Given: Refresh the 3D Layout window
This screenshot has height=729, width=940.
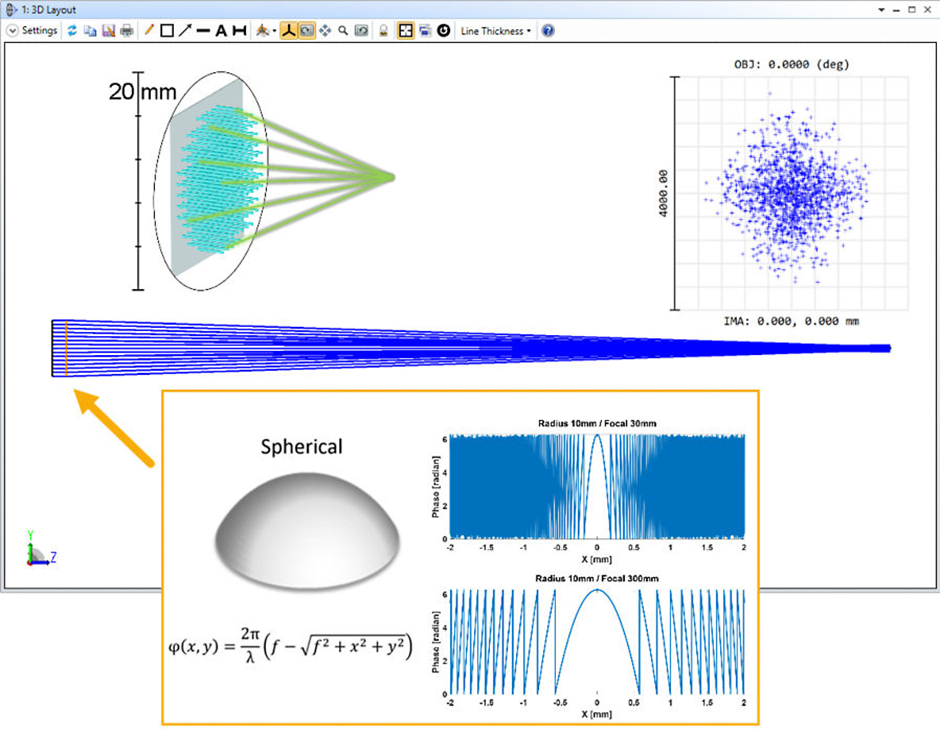Looking at the screenshot, I should point(72,31).
